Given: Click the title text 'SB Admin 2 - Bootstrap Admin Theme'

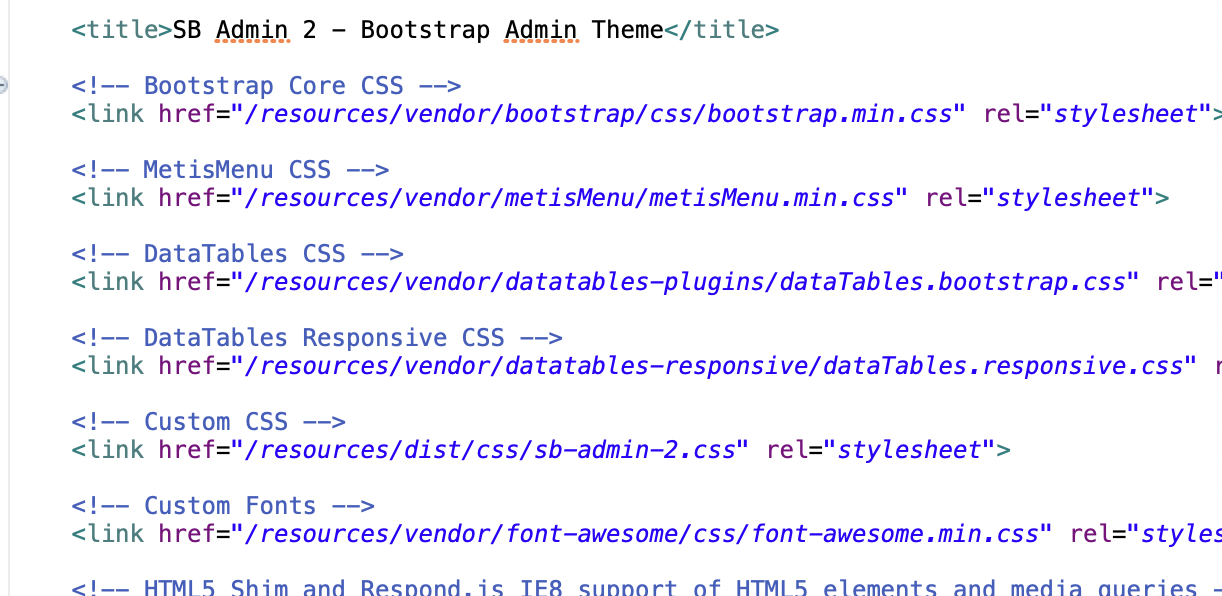Looking at the screenshot, I should click(418, 30).
